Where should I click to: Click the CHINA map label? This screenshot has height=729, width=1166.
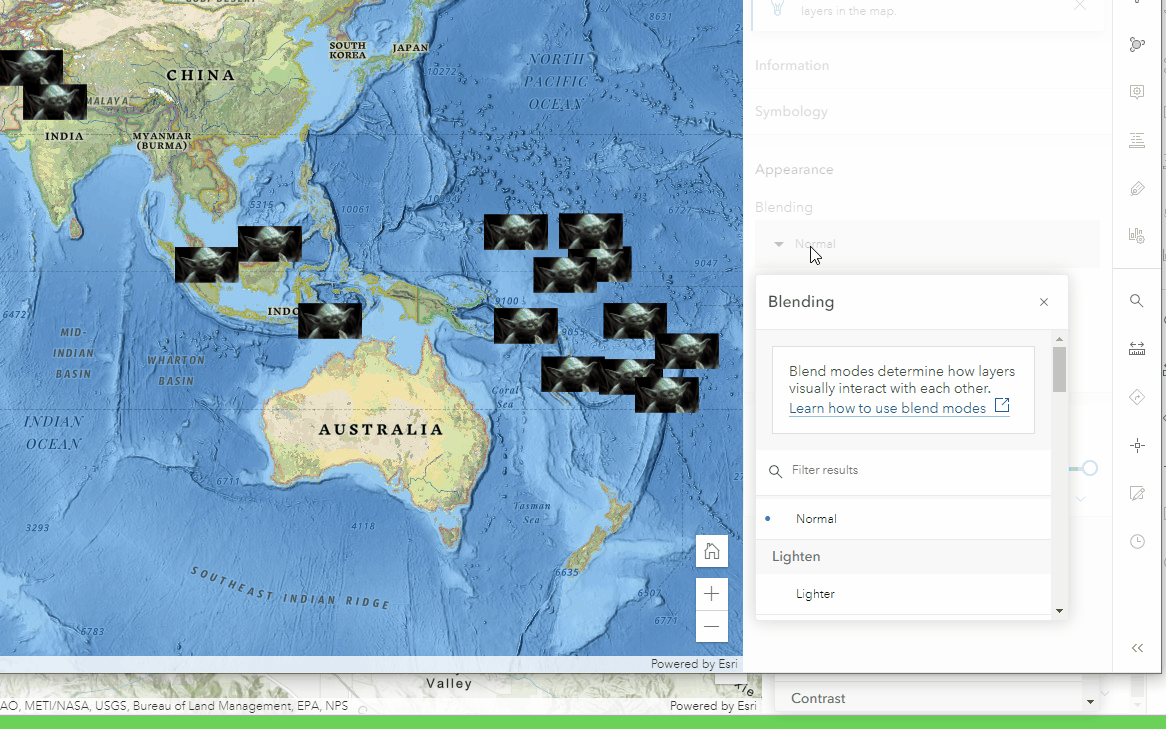pos(201,75)
